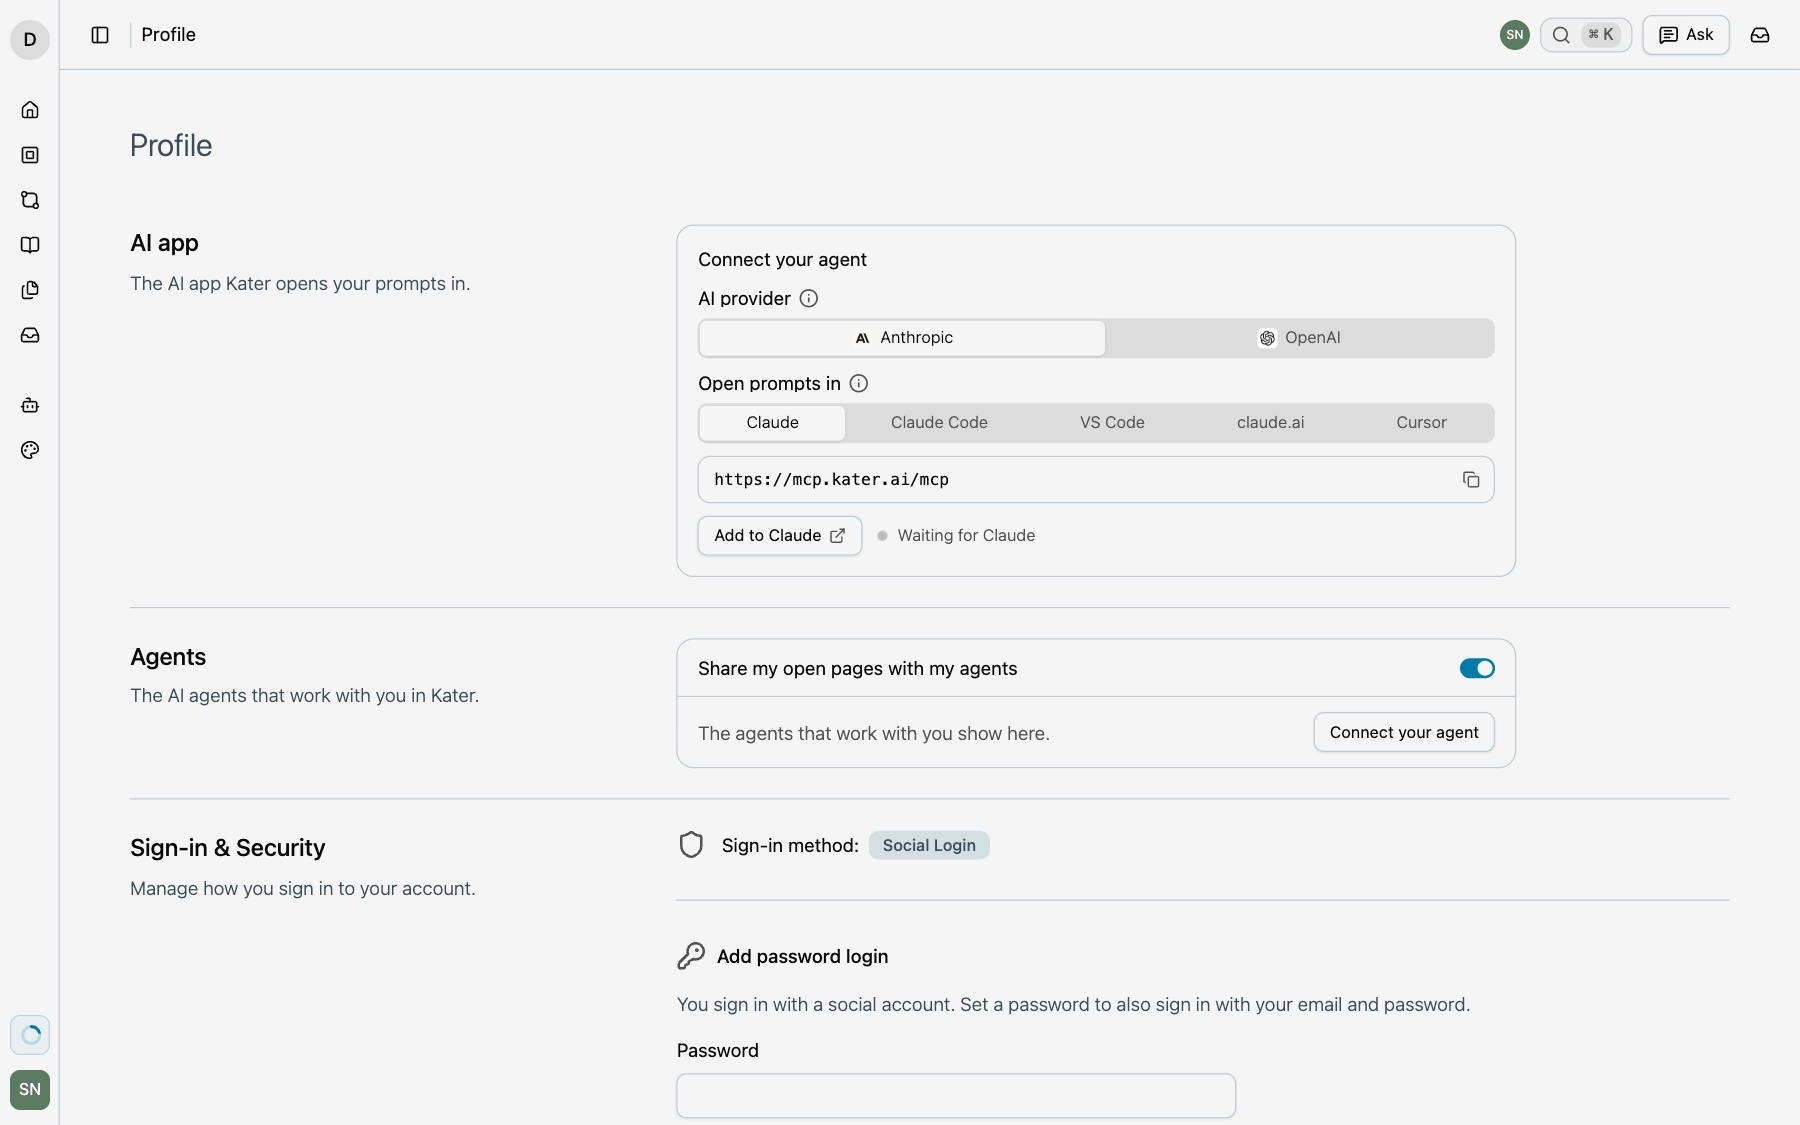
Task: Click the D workspace avatar
Action: tap(30, 40)
